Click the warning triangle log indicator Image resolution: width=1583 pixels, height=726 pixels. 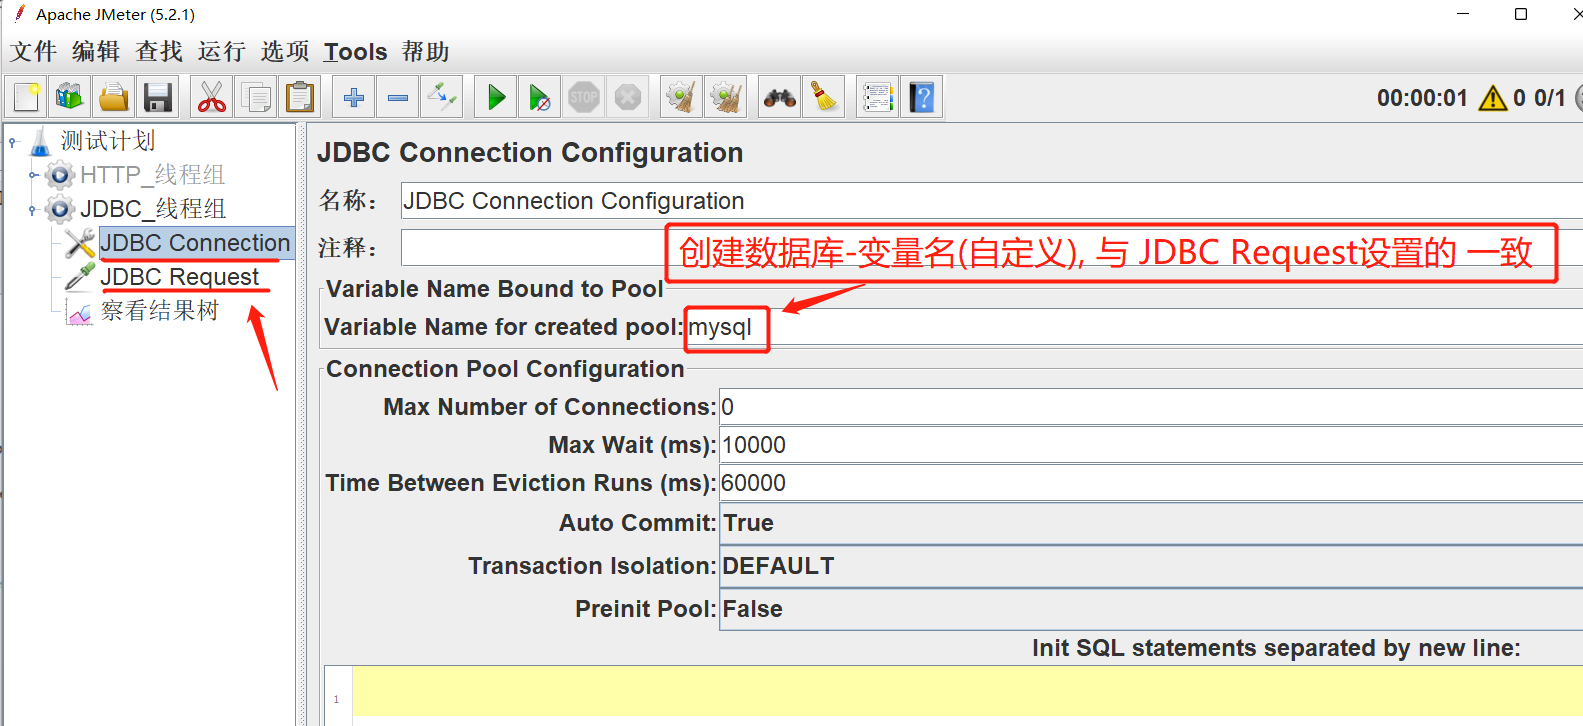1493,98
